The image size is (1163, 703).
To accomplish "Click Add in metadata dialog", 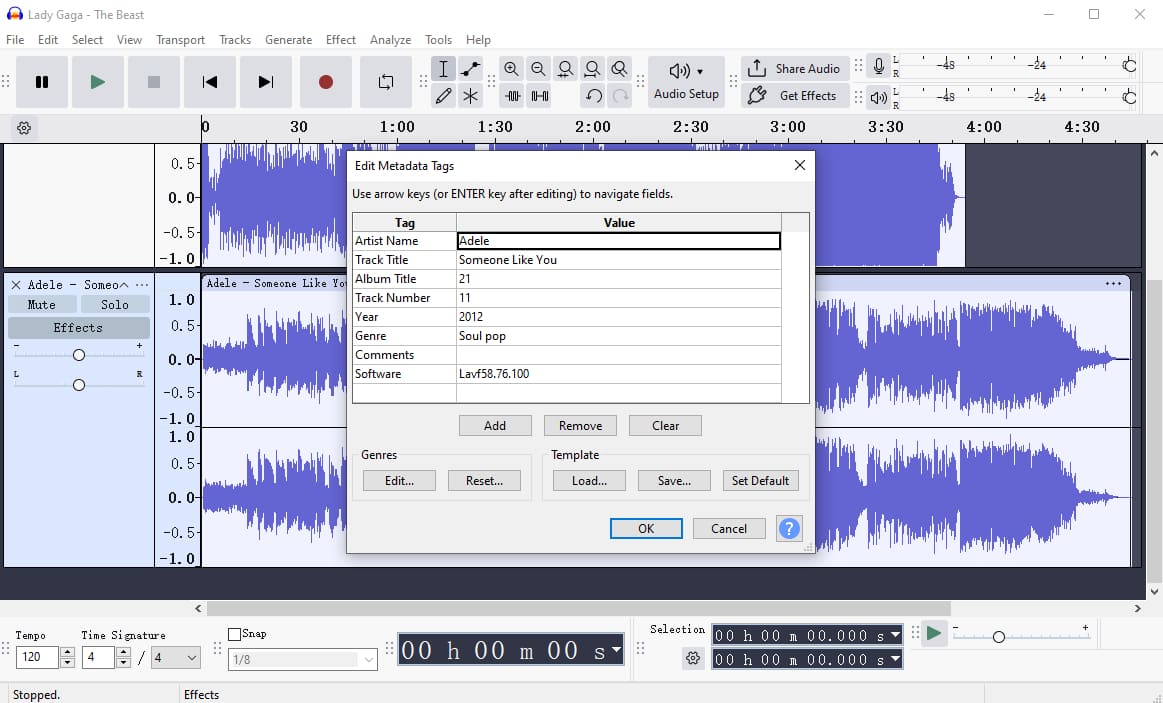I will 495,426.
